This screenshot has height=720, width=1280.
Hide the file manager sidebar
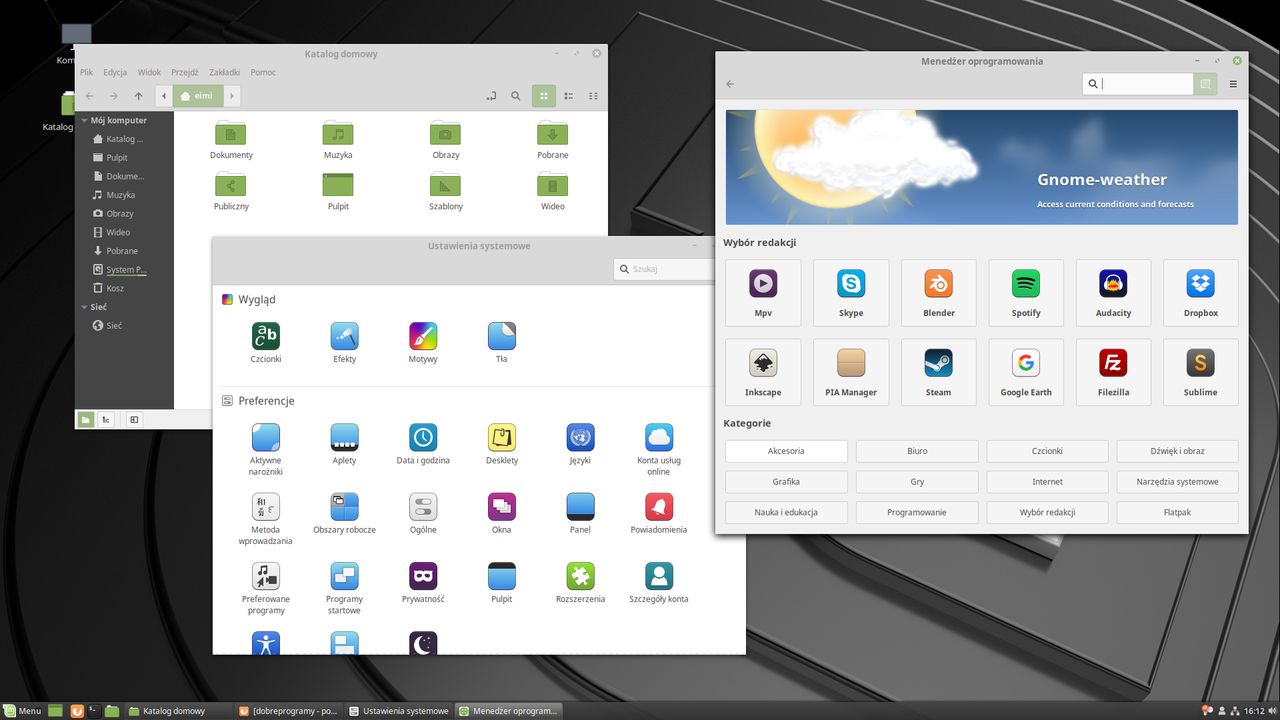click(x=134, y=419)
